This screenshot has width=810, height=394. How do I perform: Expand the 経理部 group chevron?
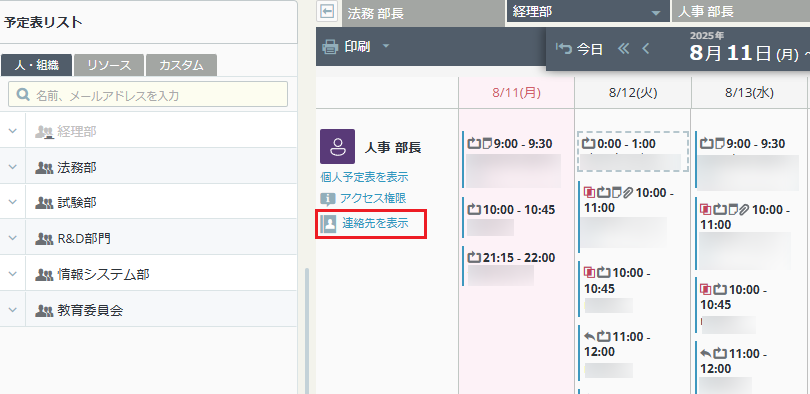(x=12, y=131)
